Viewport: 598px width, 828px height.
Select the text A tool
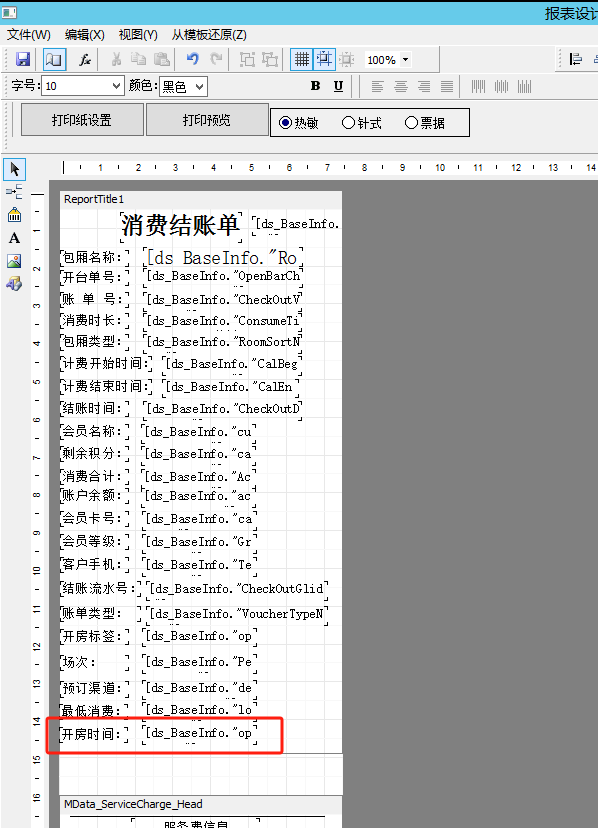point(14,238)
